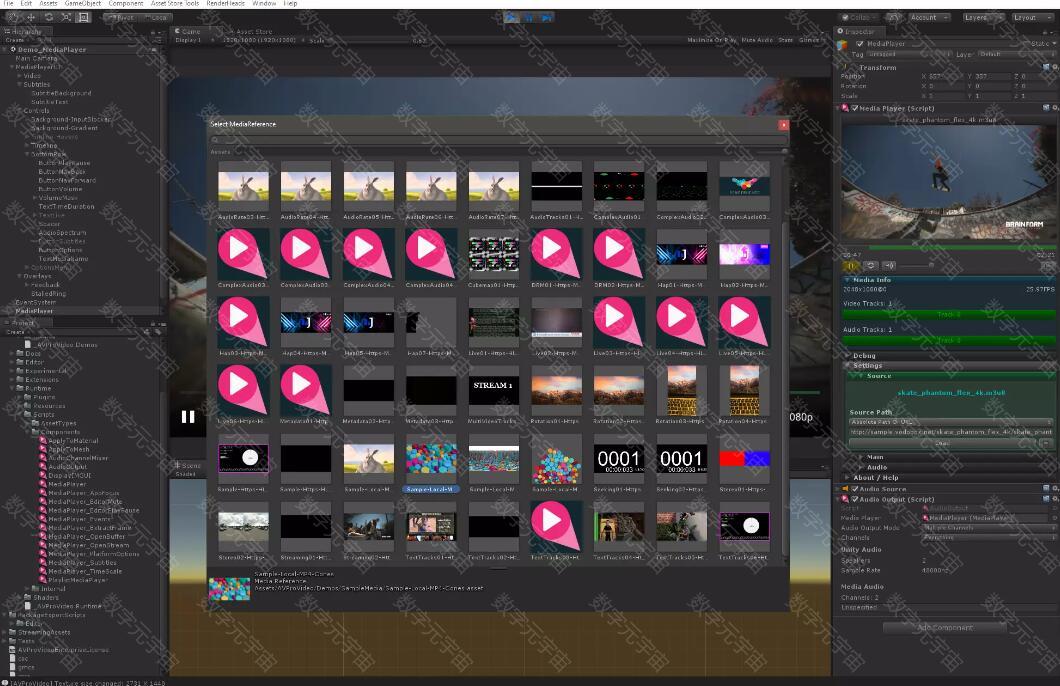1060x686 pixels.
Task: Select the Hand view tool
Action: [x=14, y=17]
